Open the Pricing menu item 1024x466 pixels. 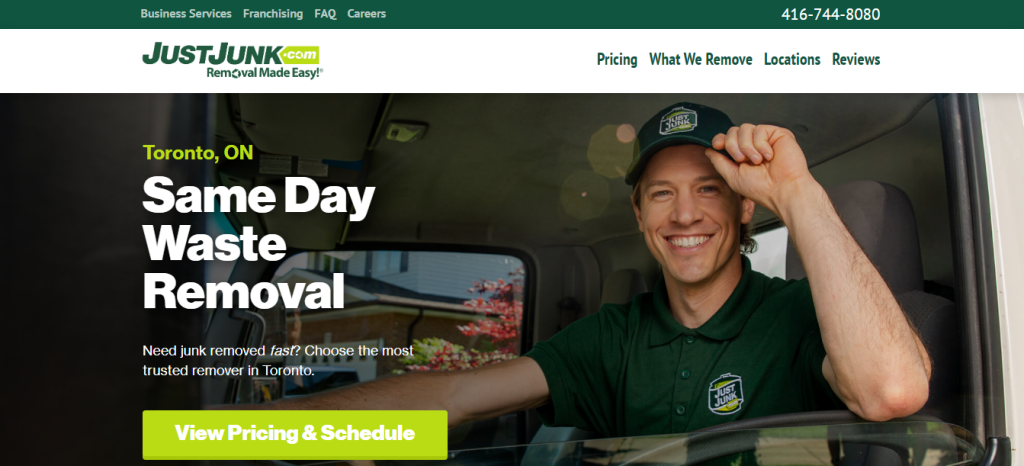point(617,59)
